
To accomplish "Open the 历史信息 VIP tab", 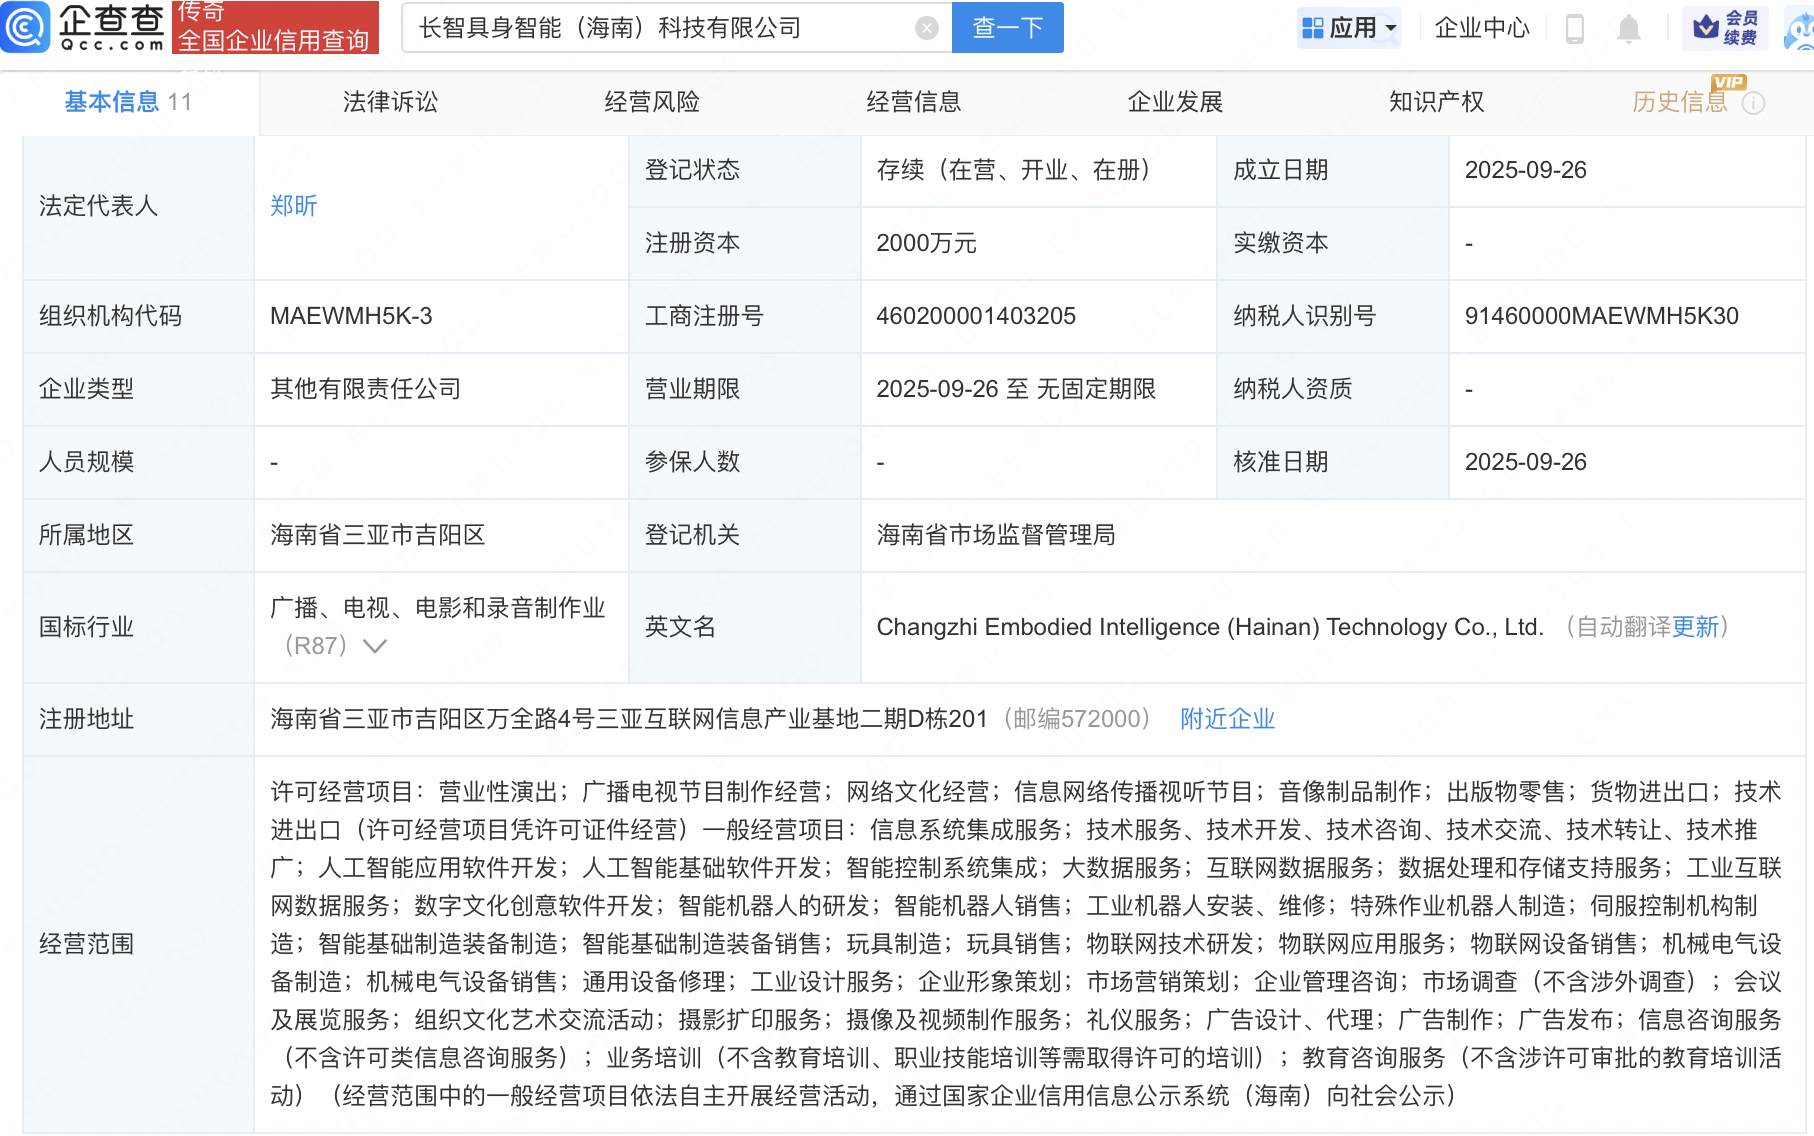I will pos(1679,102).
